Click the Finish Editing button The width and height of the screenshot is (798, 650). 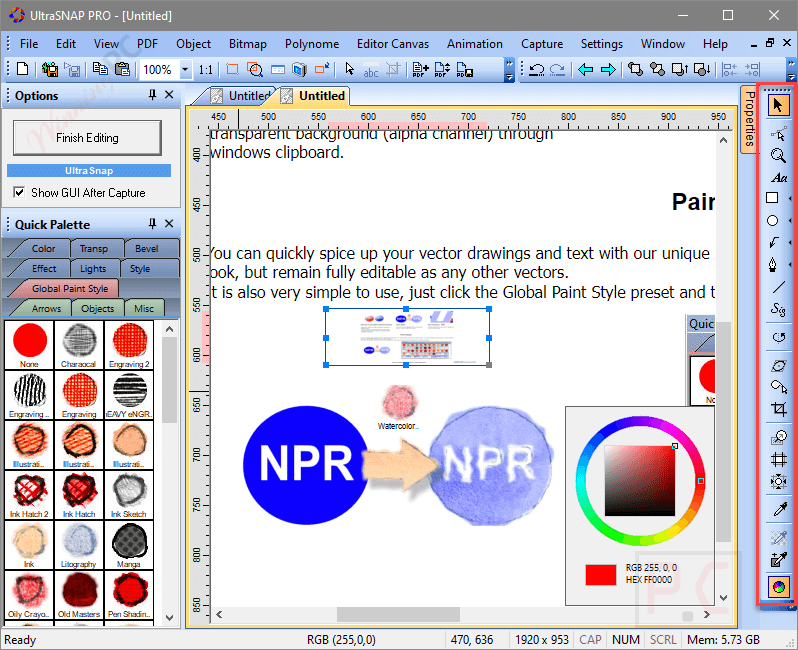pos(87,138)
